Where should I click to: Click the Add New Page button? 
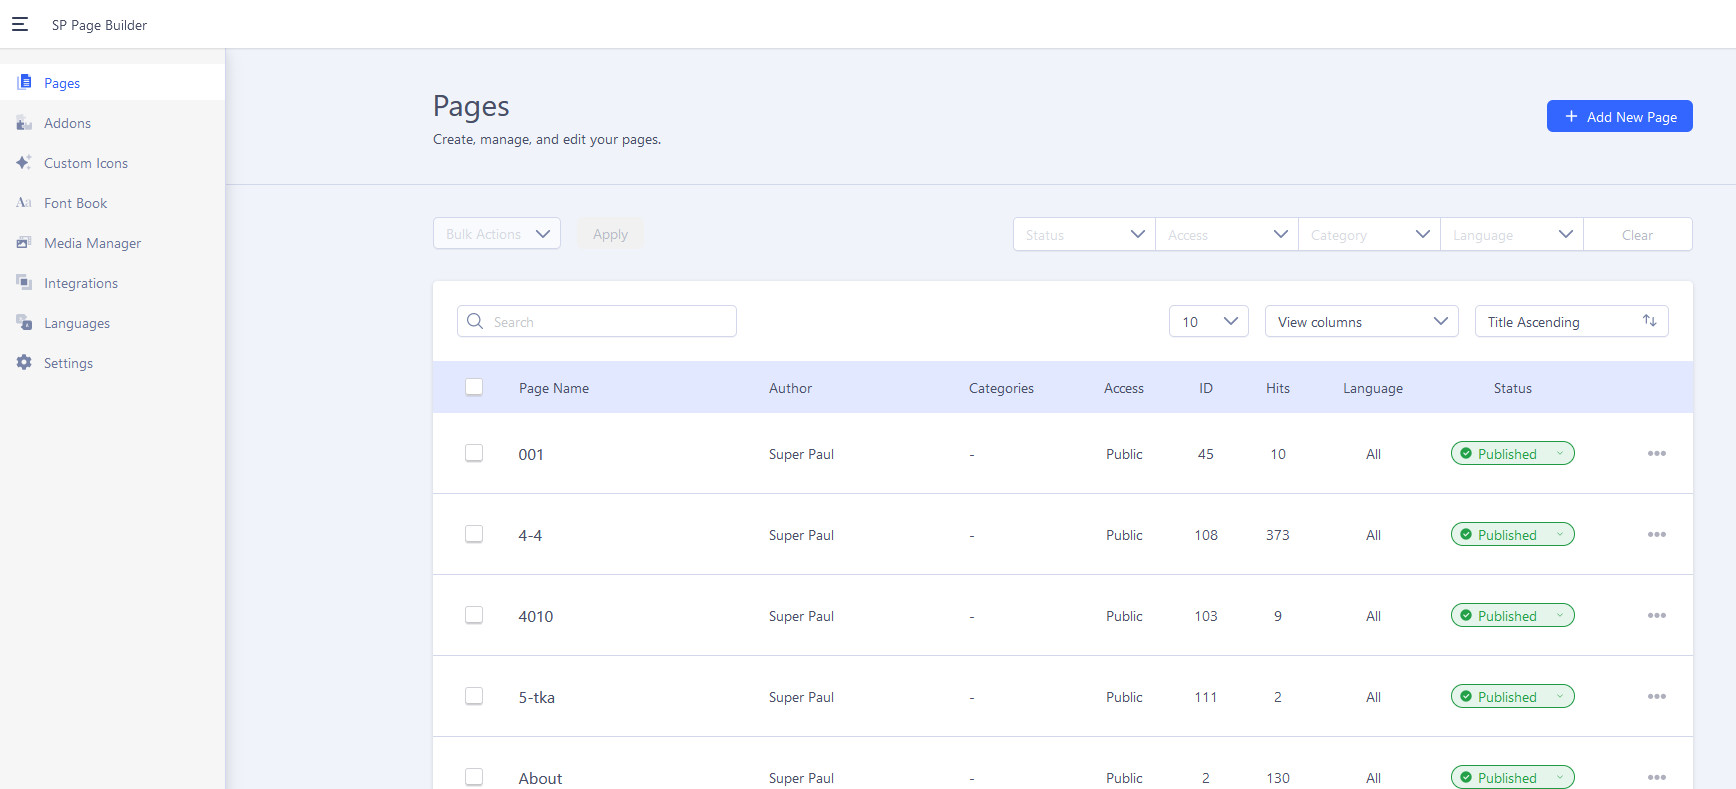[x=1619, y=116]
